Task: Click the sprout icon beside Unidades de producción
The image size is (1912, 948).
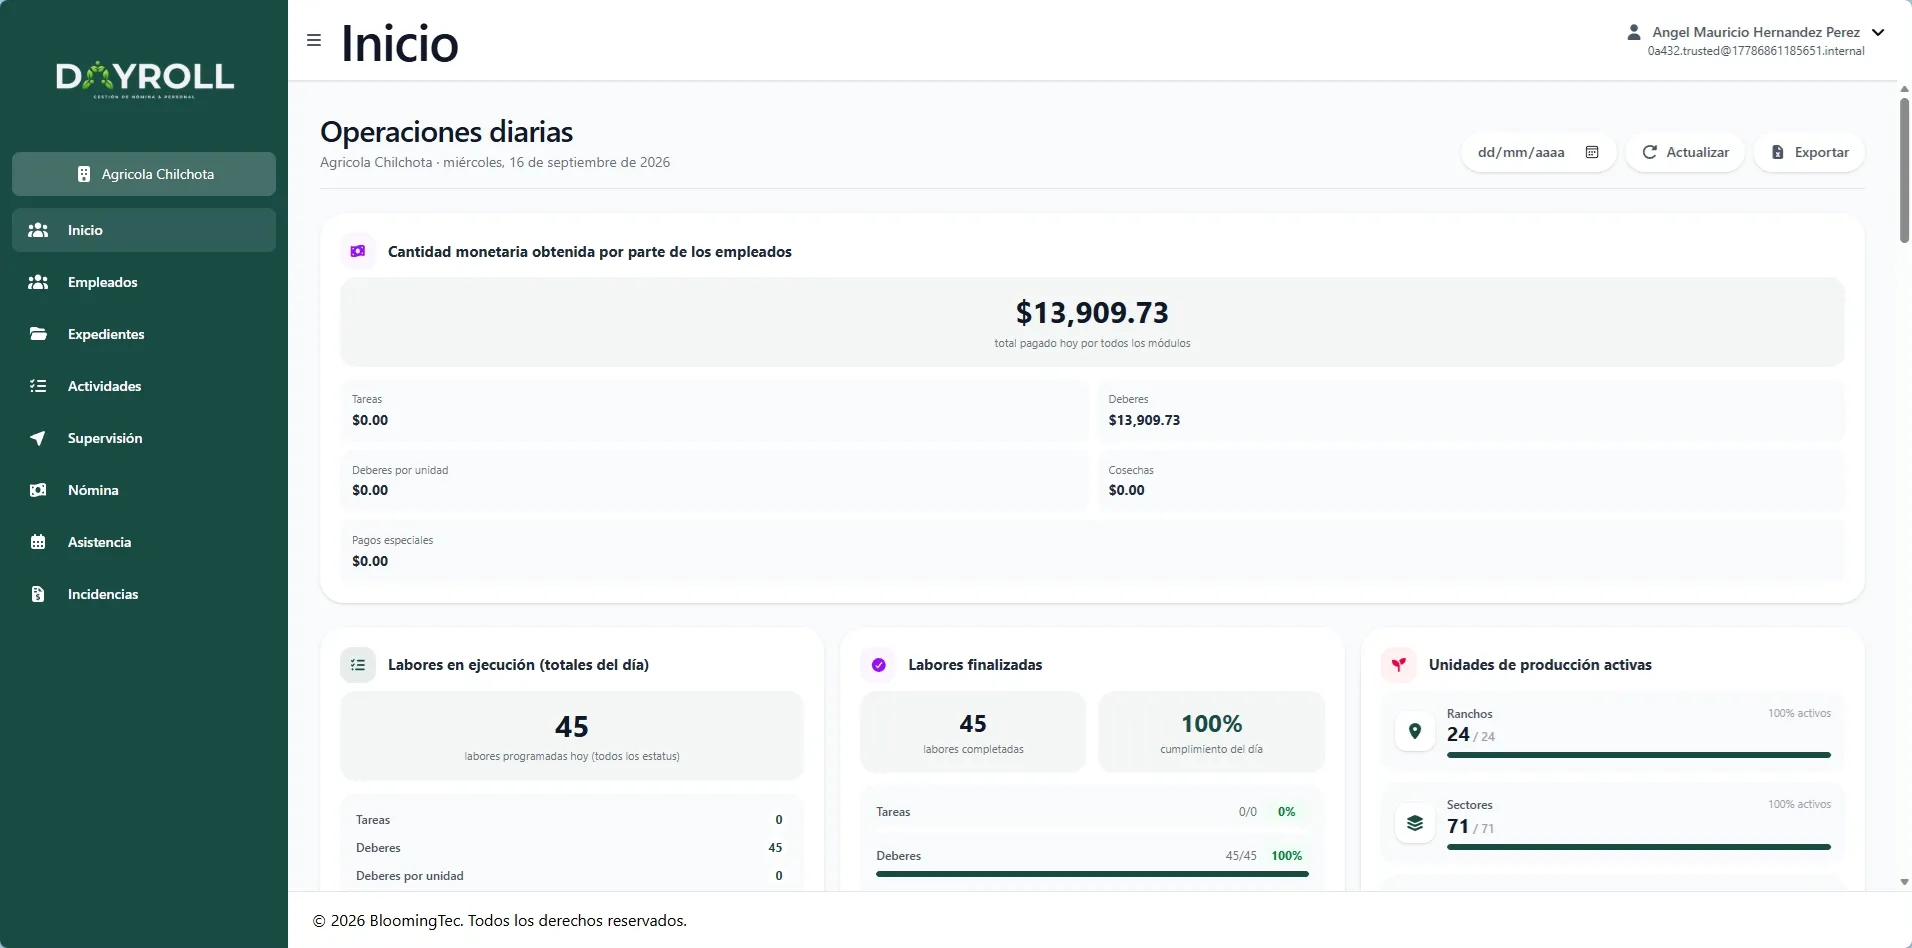Action: pos(1399,665)
